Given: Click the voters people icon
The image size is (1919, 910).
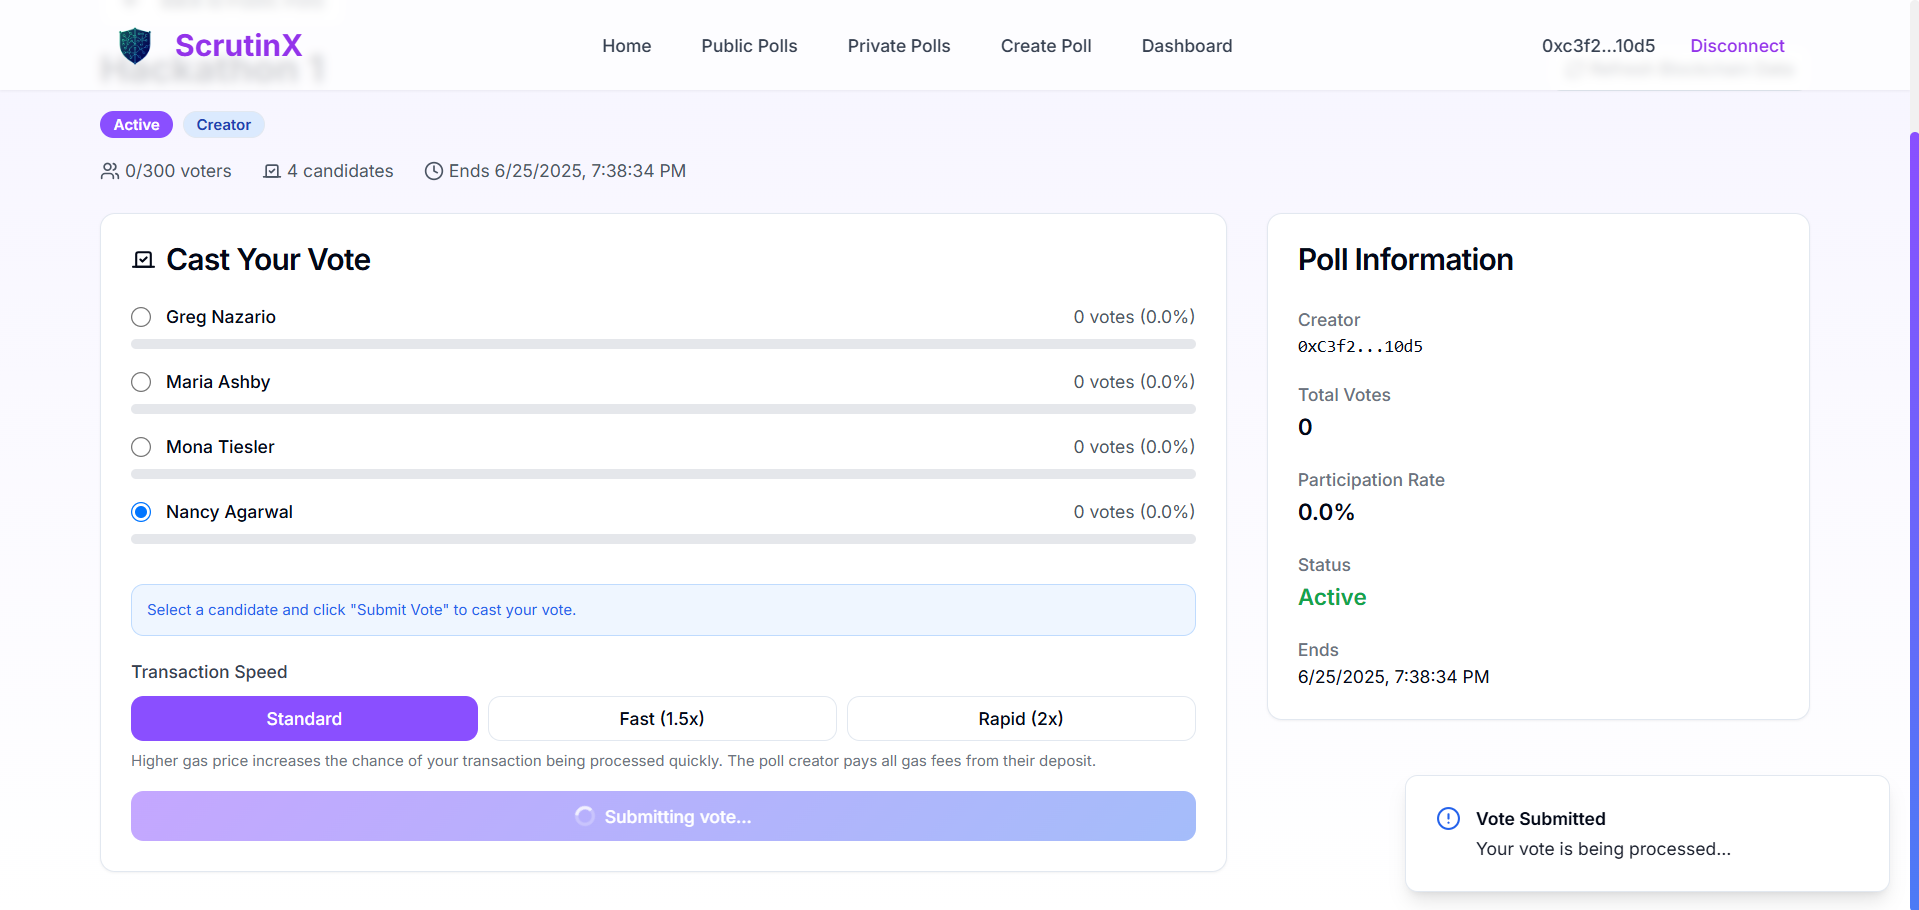Looking at the screenshot, I should click(110, 171).
